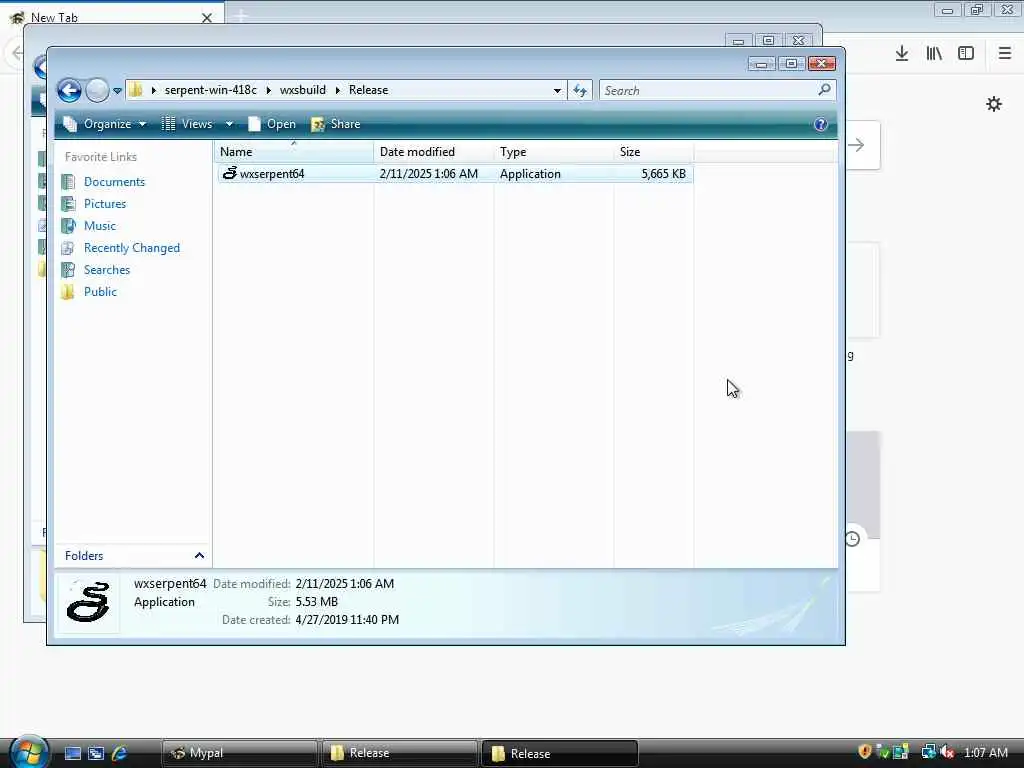
Task: Click the Pictures icon in sidebar
Action: coord(68,204)
